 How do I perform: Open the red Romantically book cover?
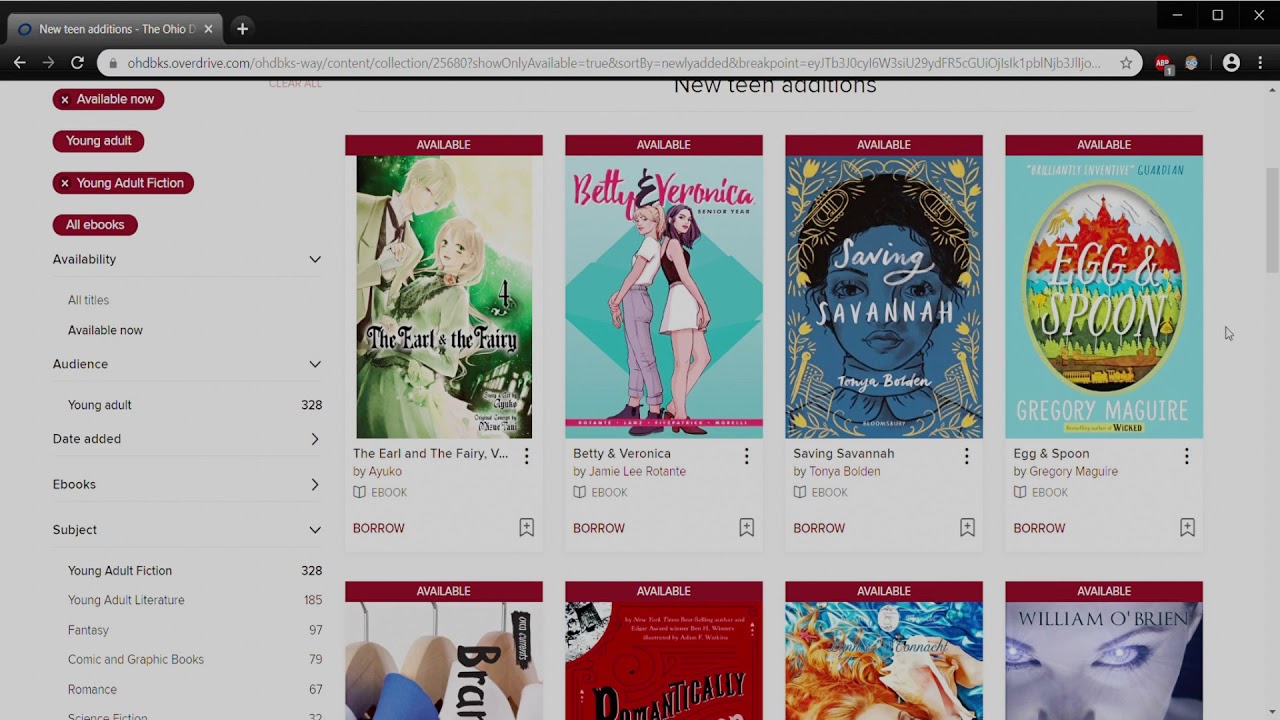coord(664,661)
